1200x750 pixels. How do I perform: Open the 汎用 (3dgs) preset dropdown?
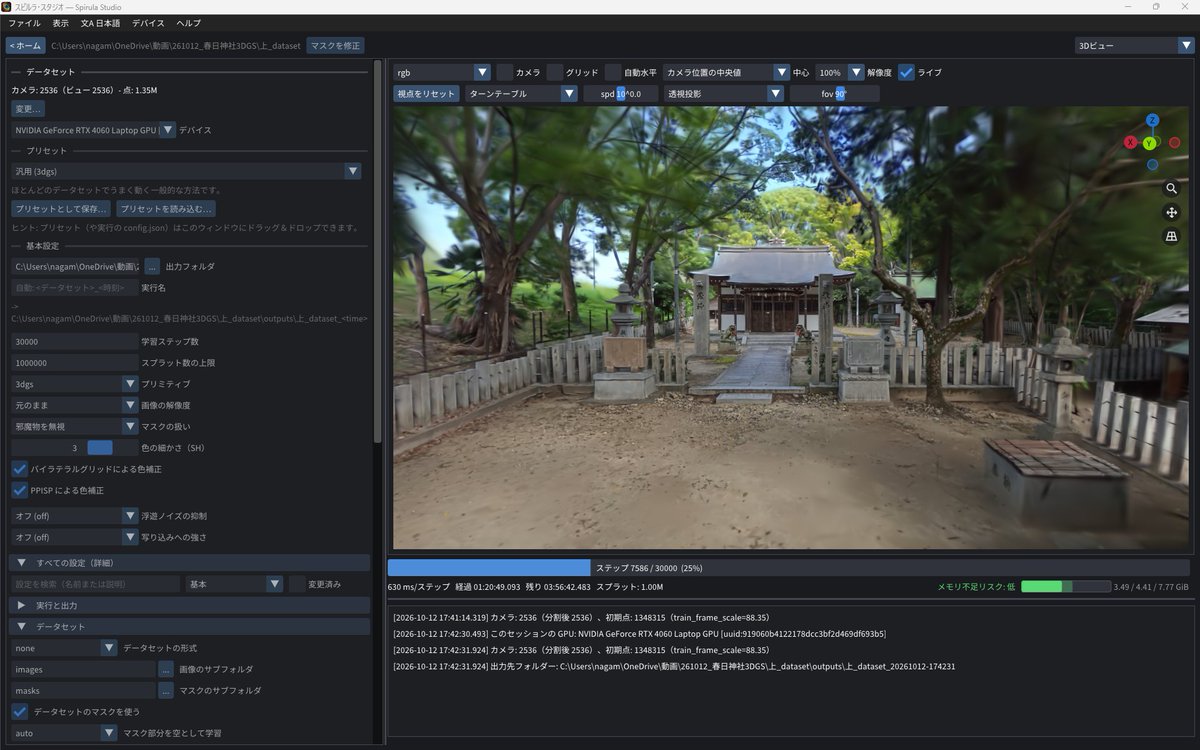tap(186, 171)
